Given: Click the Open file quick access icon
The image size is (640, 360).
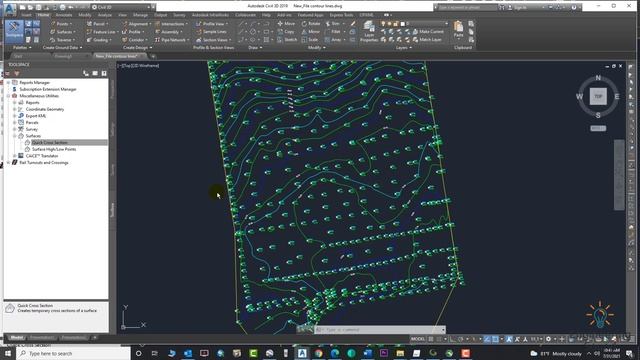Looking at the screenshot, I should [30, 7].
